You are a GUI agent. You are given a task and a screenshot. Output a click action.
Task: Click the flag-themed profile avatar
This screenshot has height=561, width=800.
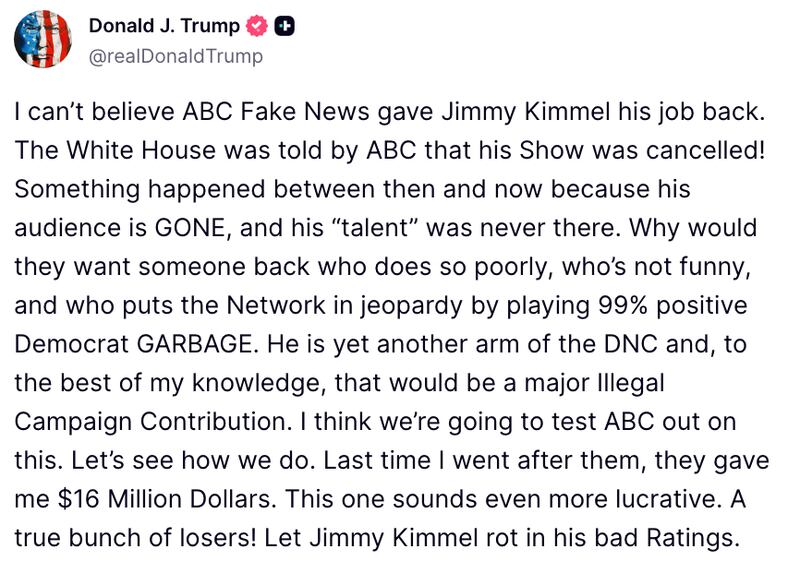(40, 41)
